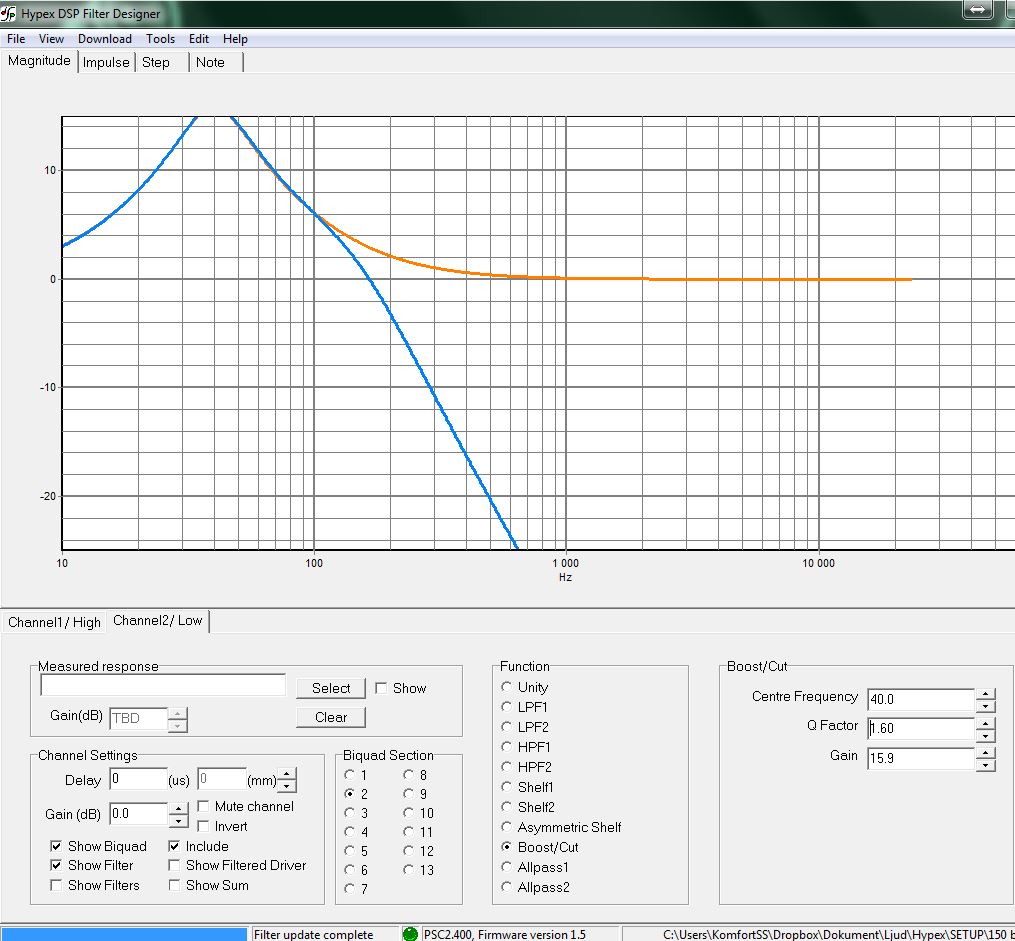
Task: Increase delay value using up arrow
Action: [286, 773]
